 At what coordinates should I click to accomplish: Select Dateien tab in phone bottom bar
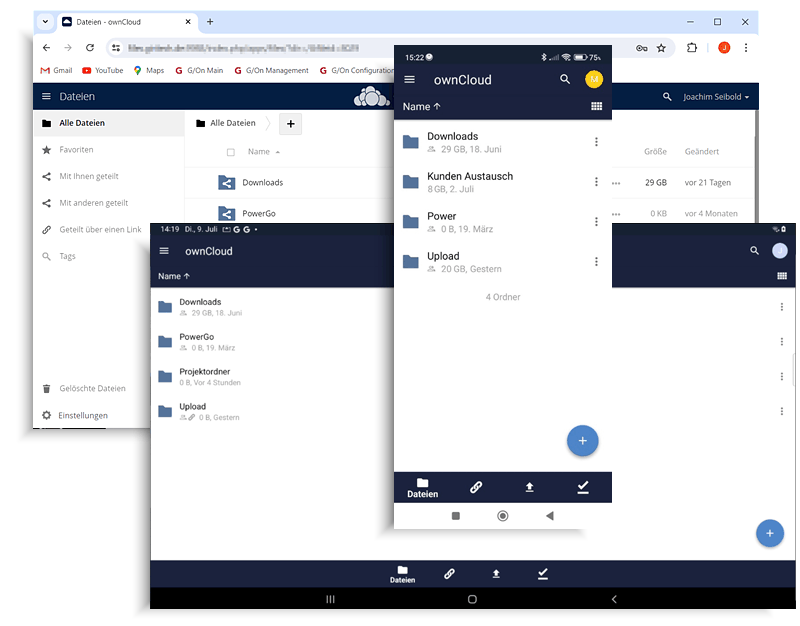(422, 488)
